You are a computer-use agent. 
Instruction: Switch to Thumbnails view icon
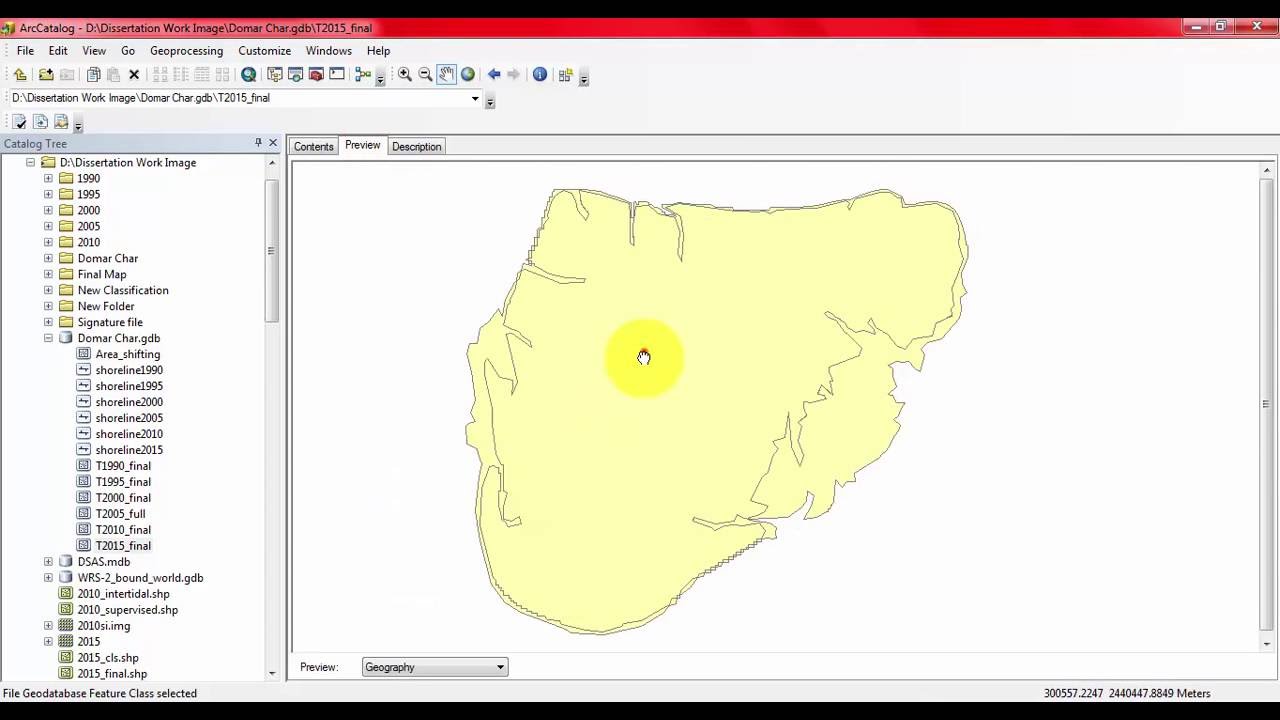[x=222, y=74]
